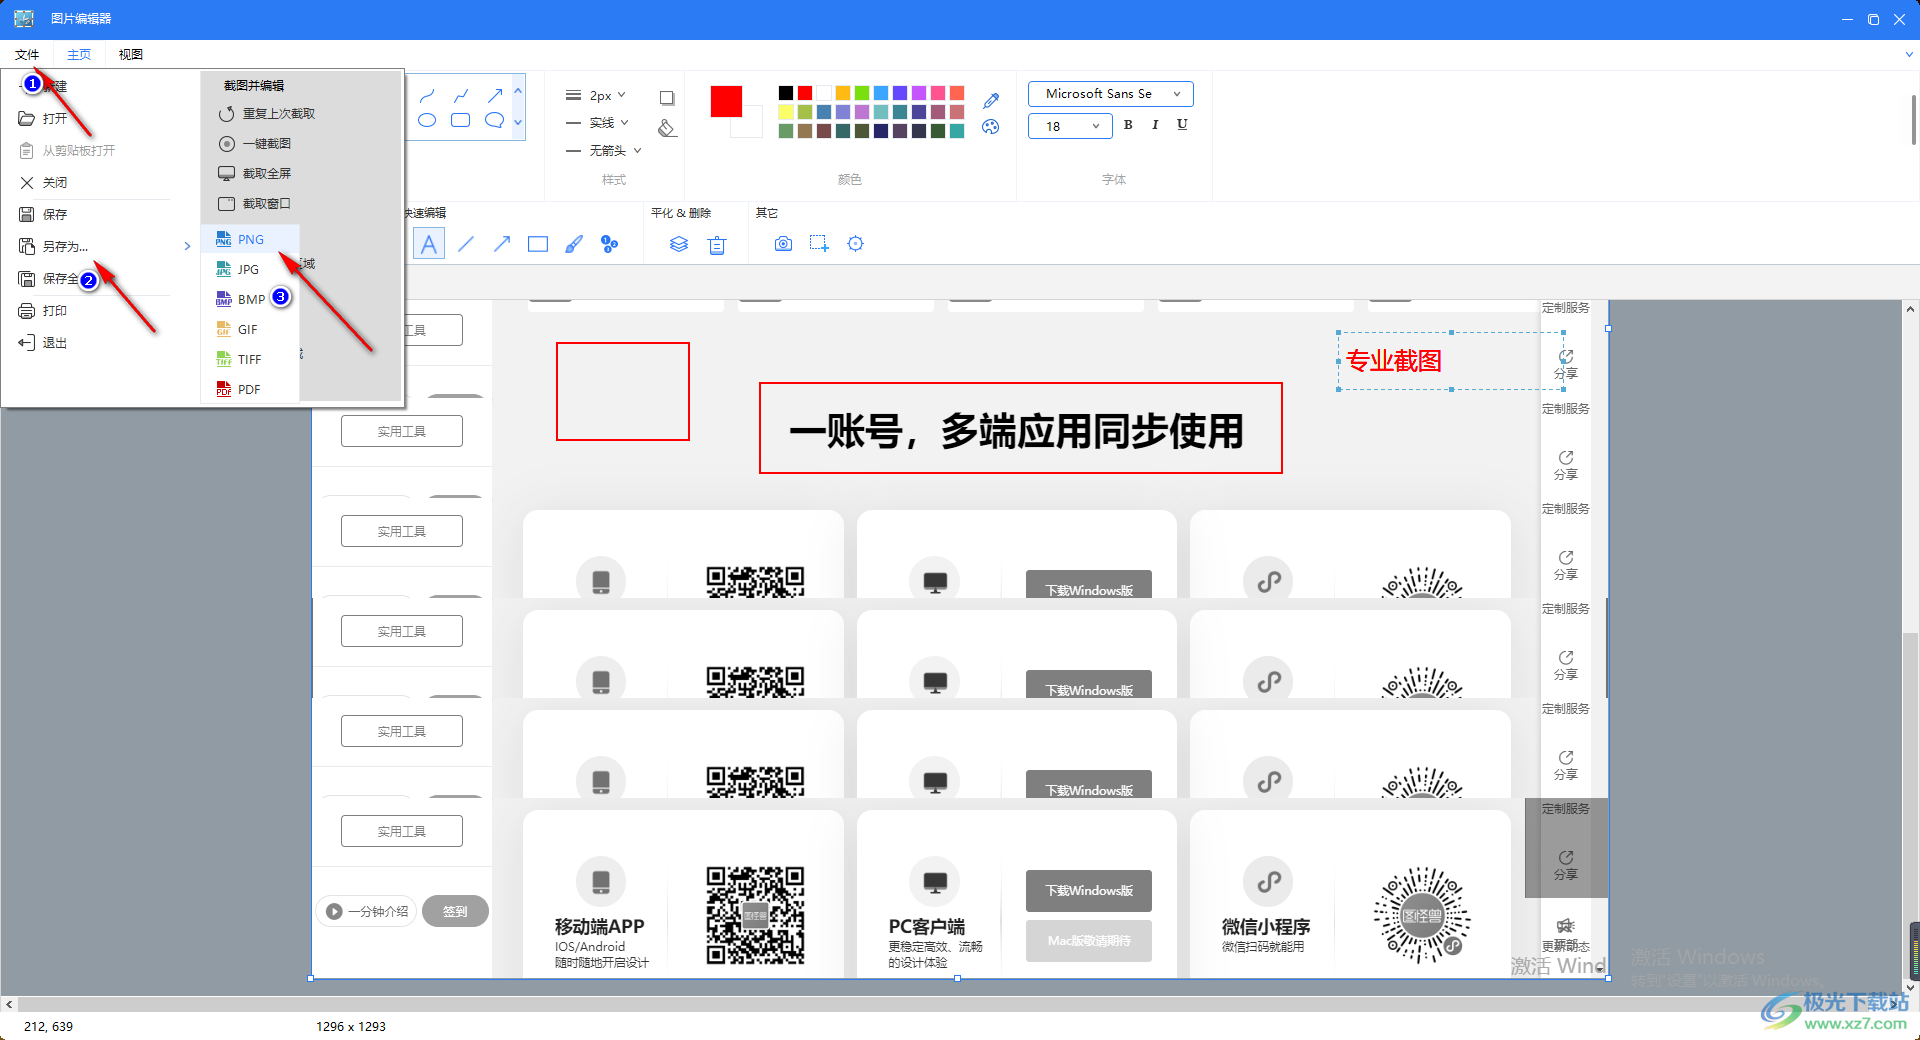The width and height of the screenshot is (1920, 1040).
Task: Switch to the 视图 tab
Action: click(x=131, y=55)
